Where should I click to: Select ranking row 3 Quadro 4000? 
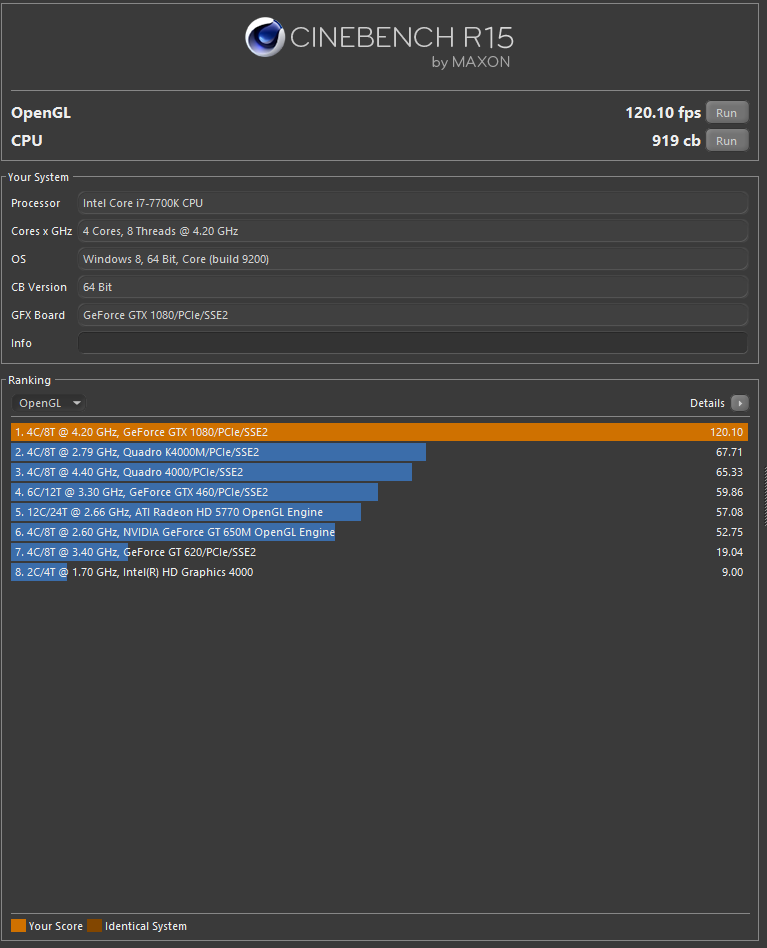pyautogui.click(x=380, y=472)
